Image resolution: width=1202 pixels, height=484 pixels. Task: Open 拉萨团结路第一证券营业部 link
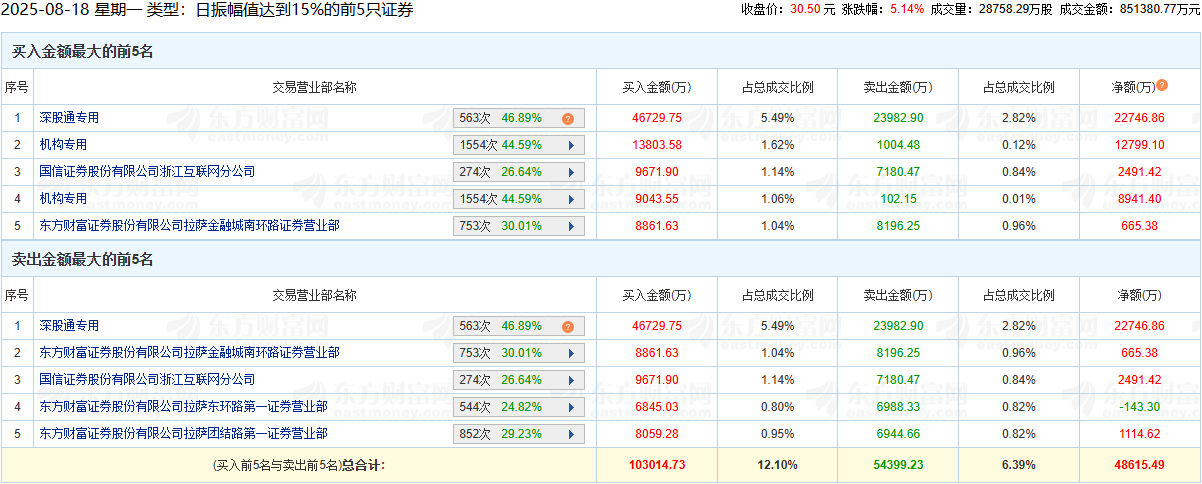[182, 434]
